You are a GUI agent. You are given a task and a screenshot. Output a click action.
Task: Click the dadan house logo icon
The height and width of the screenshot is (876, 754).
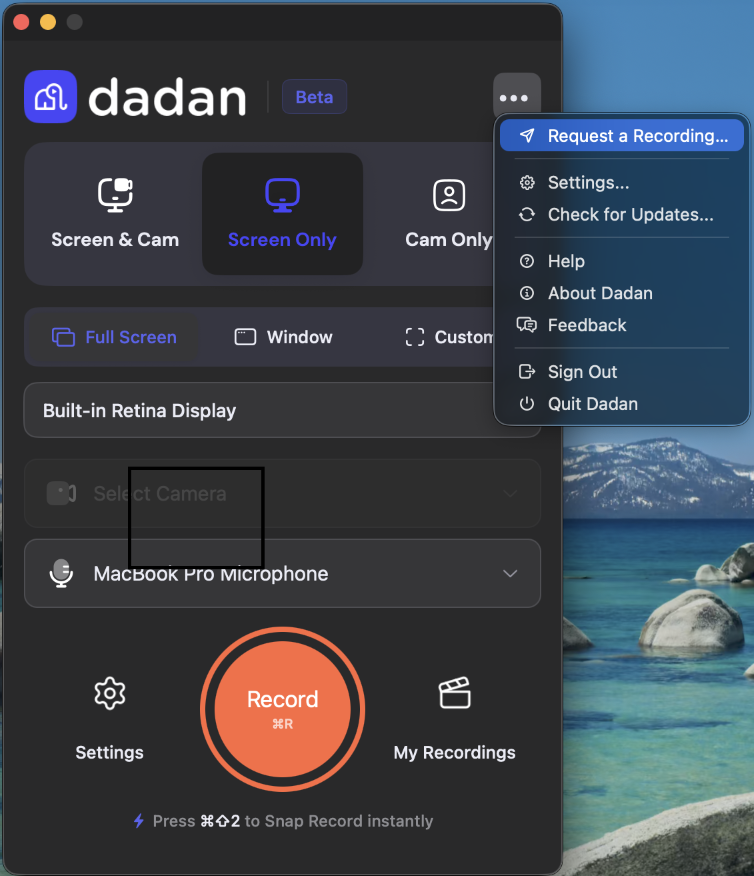click(50, 97)
